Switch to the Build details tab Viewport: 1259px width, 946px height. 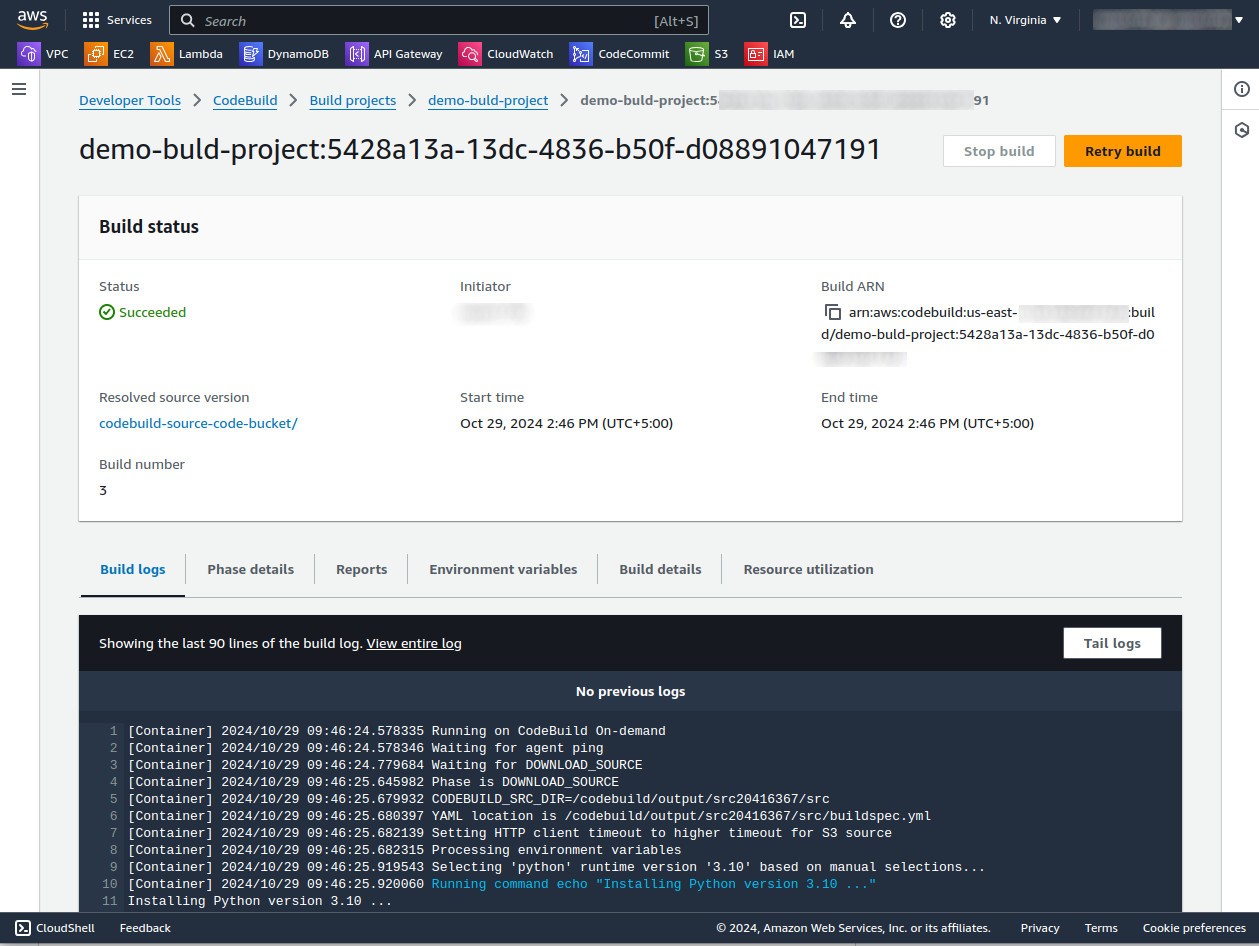[x=660, y=570]
